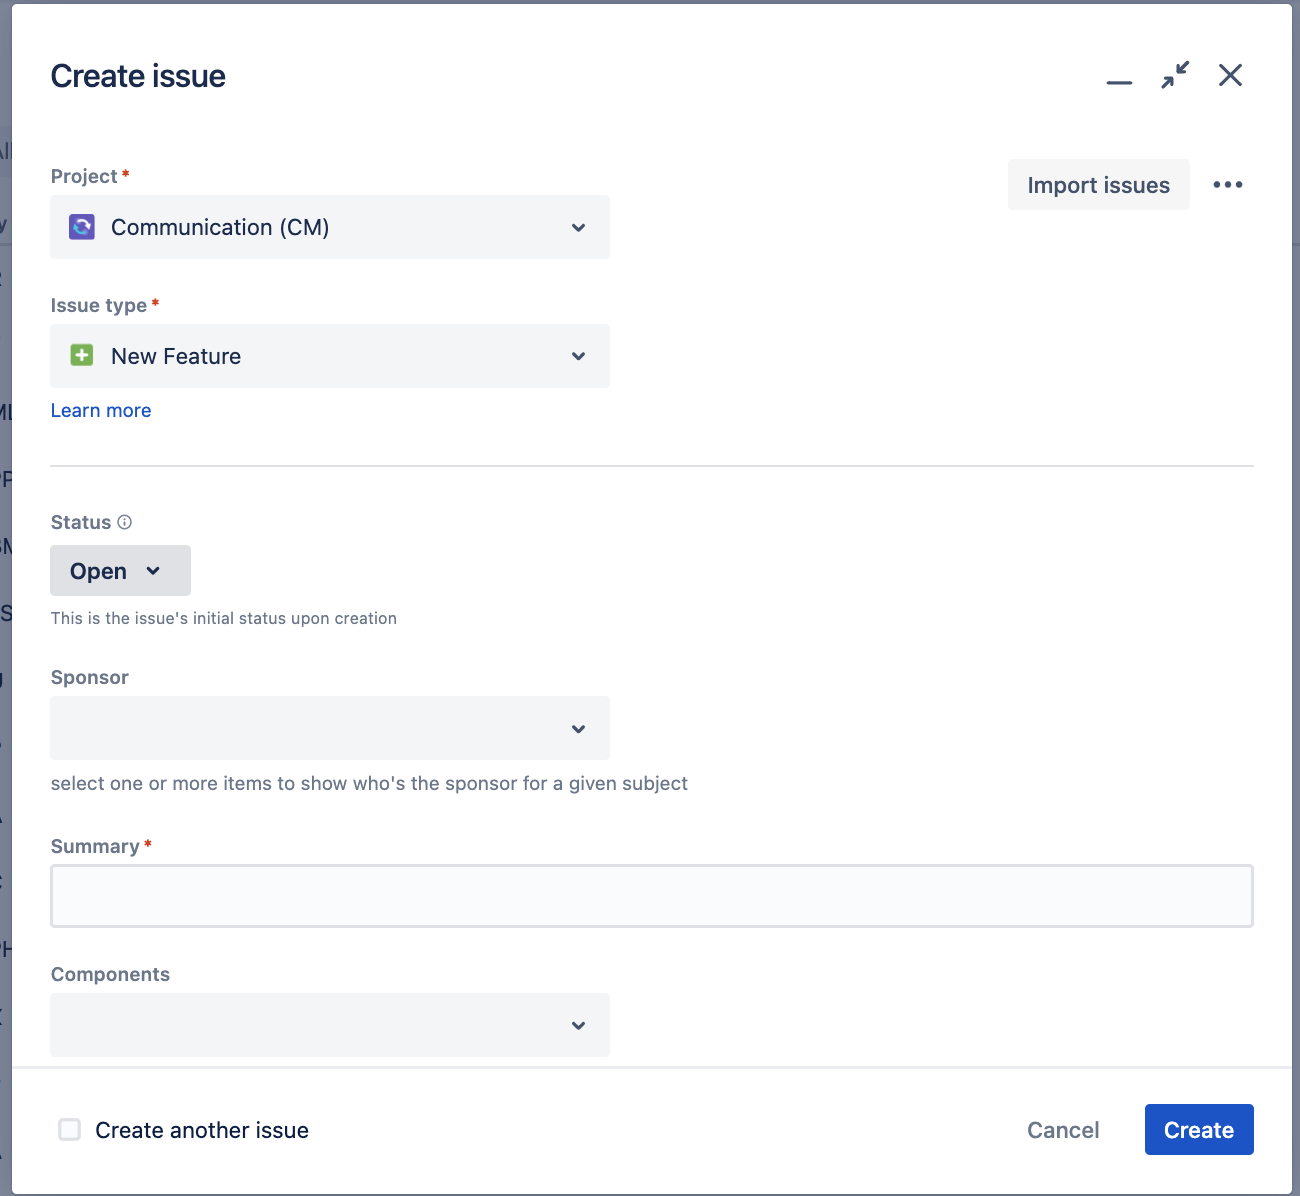Expand the Open status dropdown
This screenshot has height=1196, width=1300.
120,571
